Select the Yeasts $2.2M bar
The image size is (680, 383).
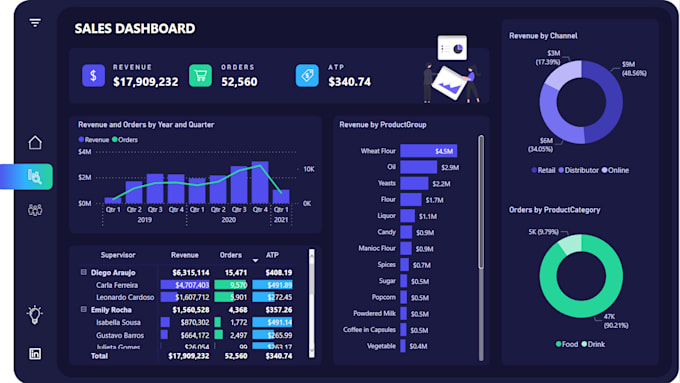coord(414,183)
